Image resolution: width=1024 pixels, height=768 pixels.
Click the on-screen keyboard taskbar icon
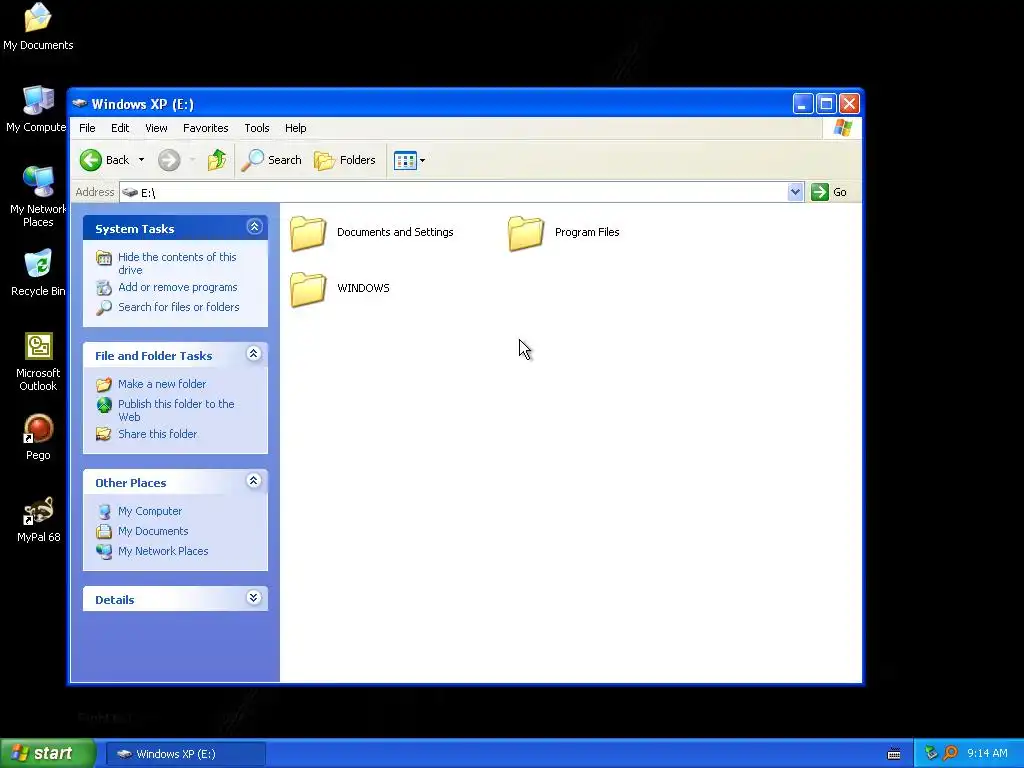(x=894, y=754)
